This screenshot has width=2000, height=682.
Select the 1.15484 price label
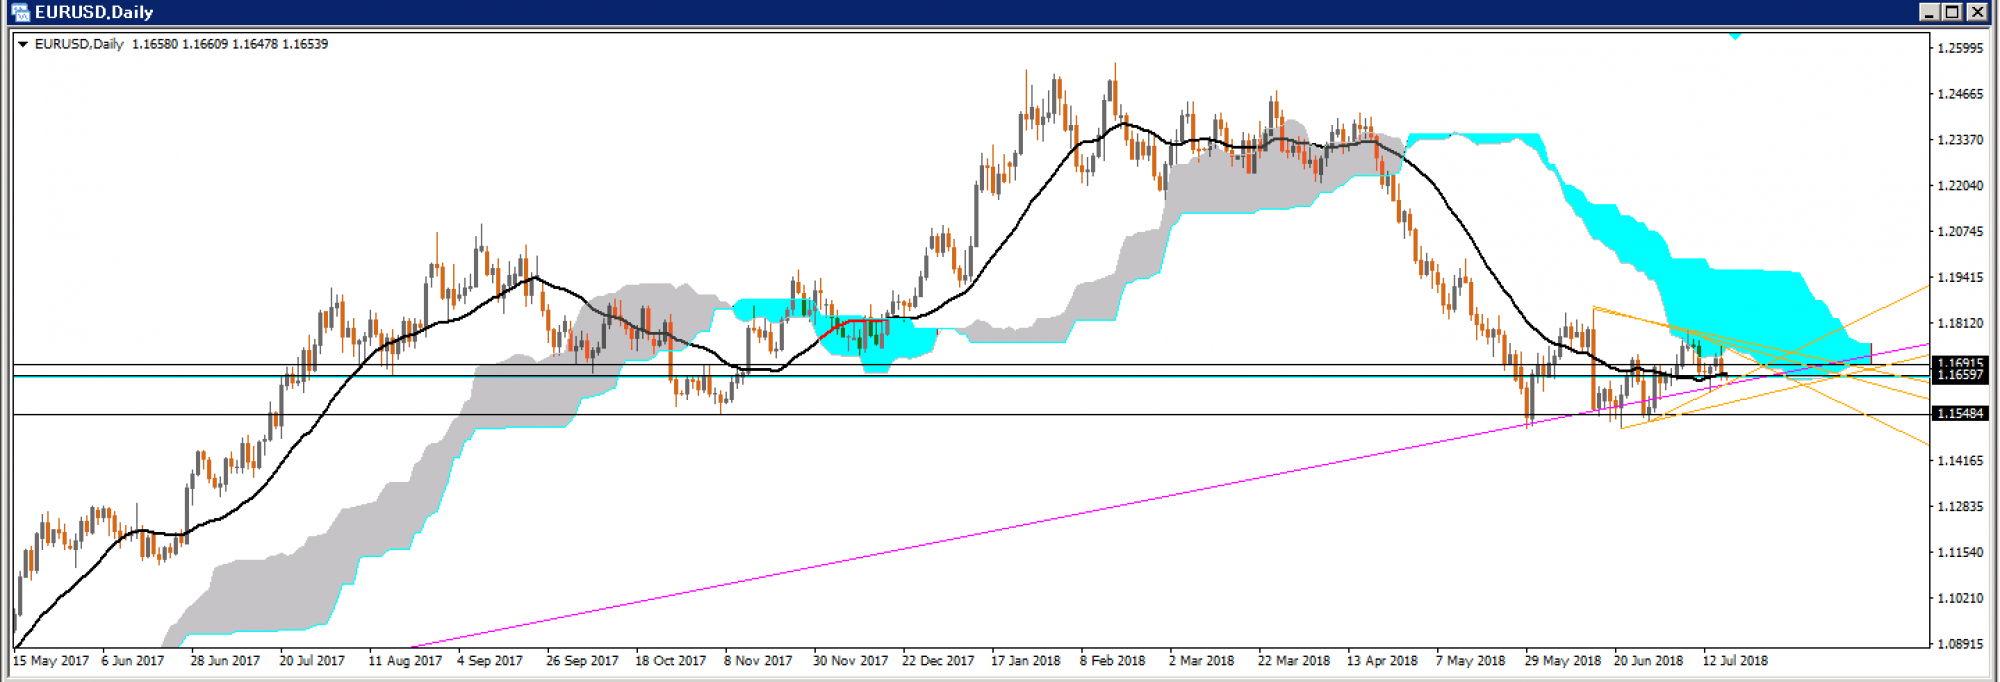(x=1960, y=413)
